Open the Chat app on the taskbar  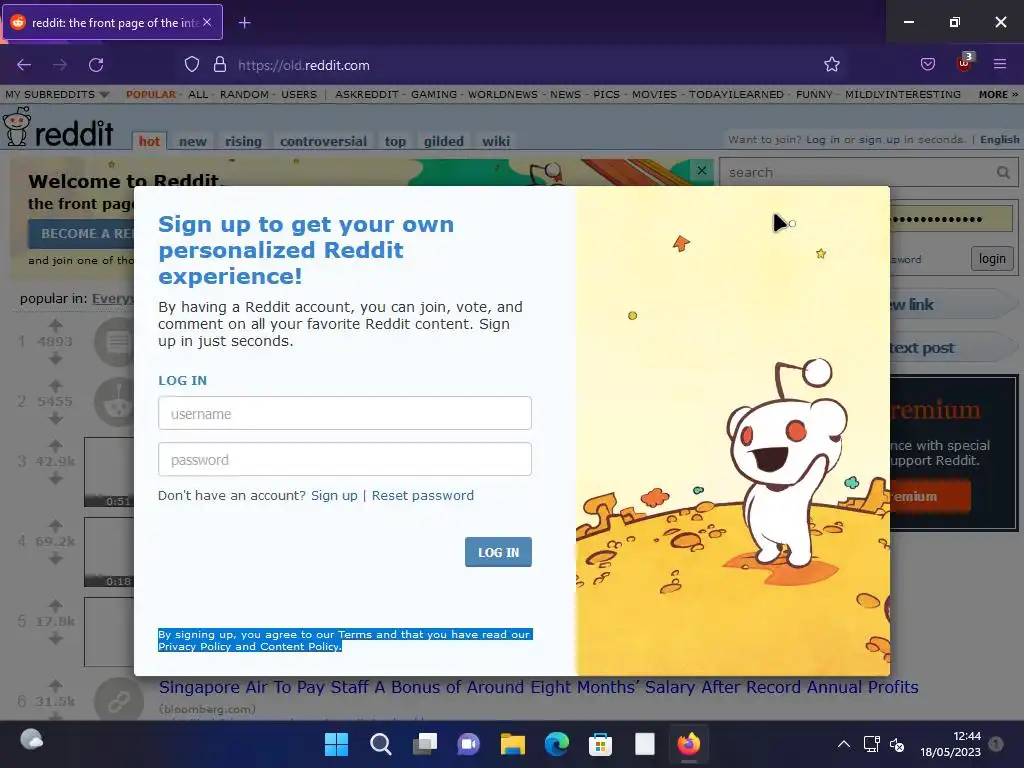point(468,744)
